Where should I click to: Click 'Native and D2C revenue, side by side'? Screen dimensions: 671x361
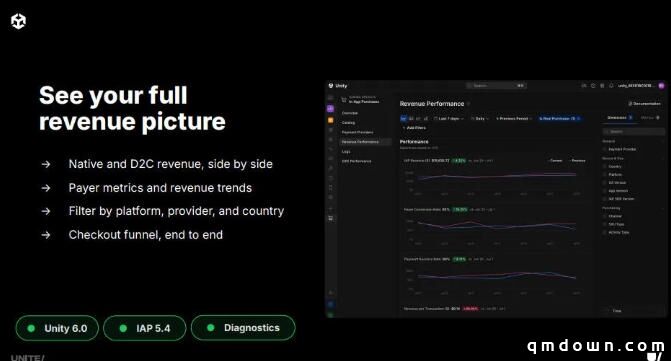(171, 164)
